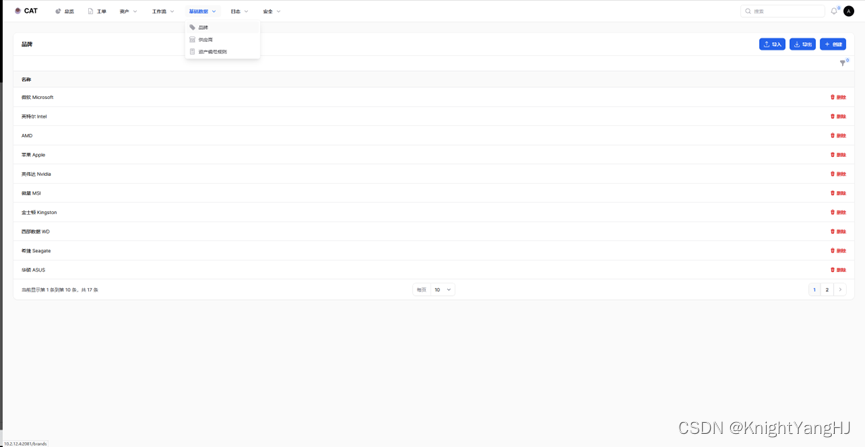Delete the 微星 MSI brand row
The height and width of the screenshot is (447, 865).
pos(838,193)
